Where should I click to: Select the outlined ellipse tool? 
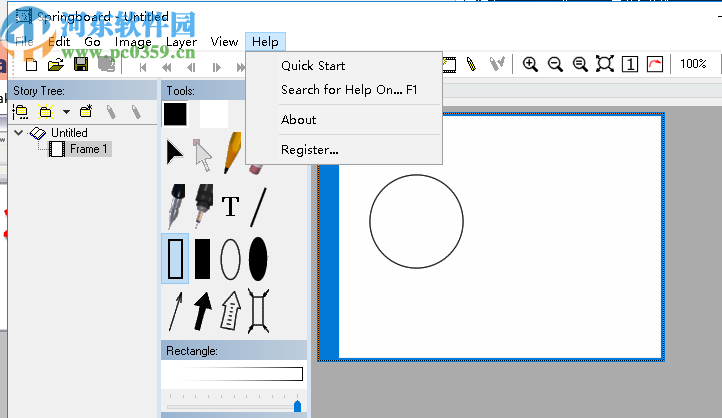(230, 259)
